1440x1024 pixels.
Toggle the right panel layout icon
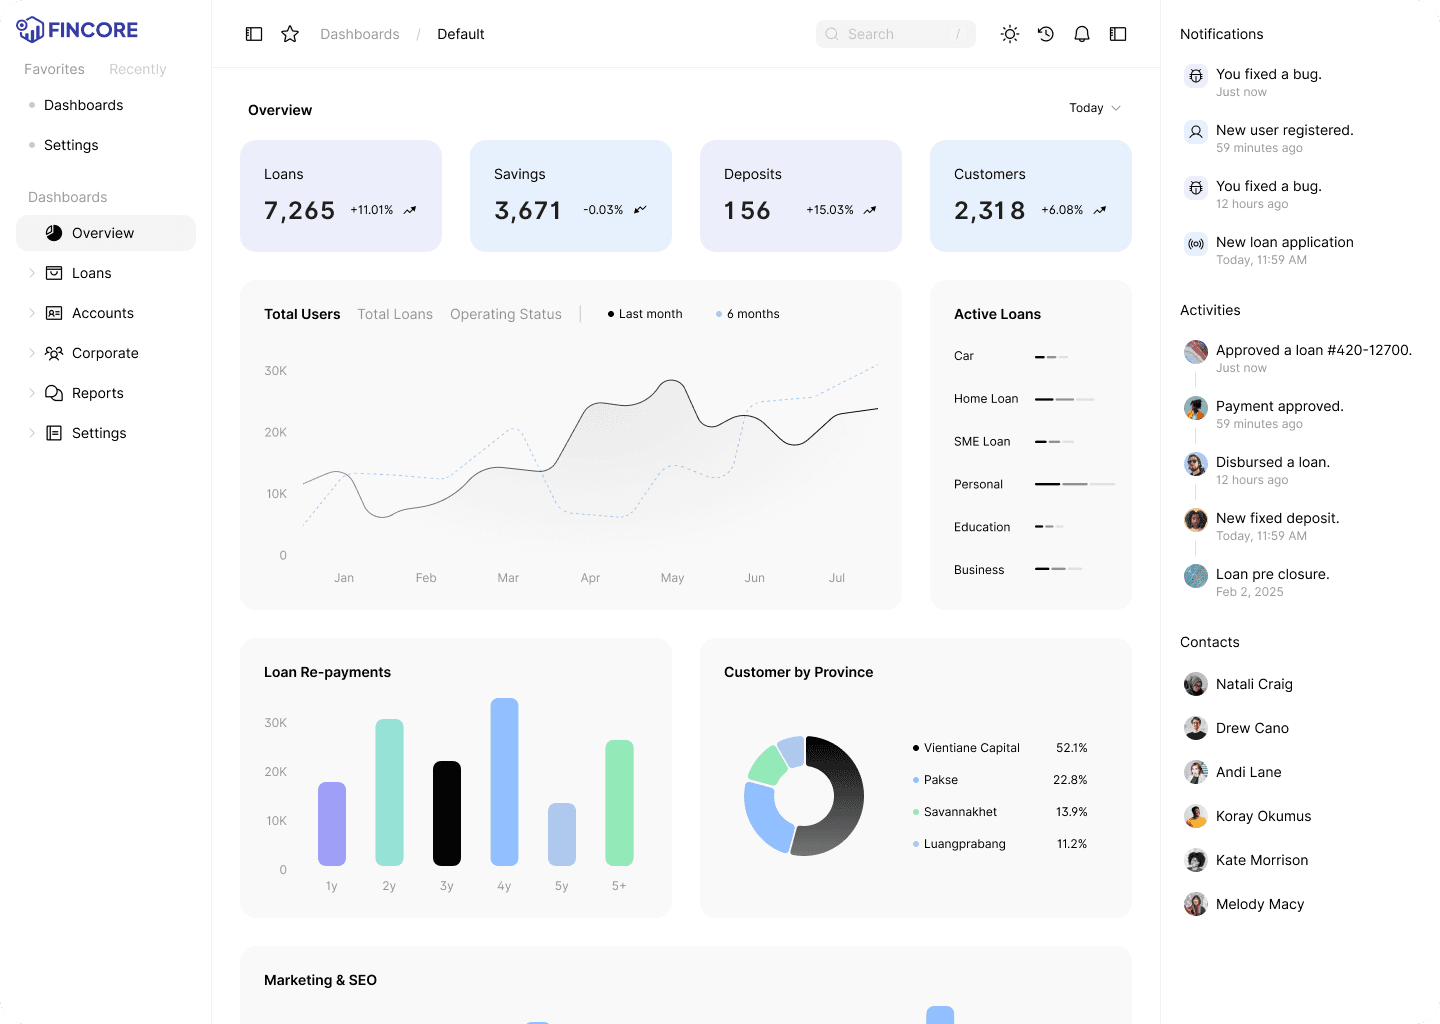point(1117,33)
